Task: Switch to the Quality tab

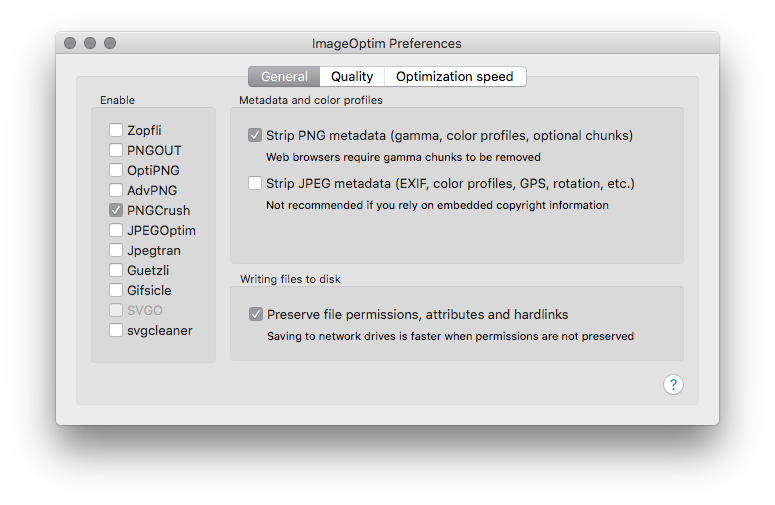Action: pyautogui.click(x=352, y=77)
